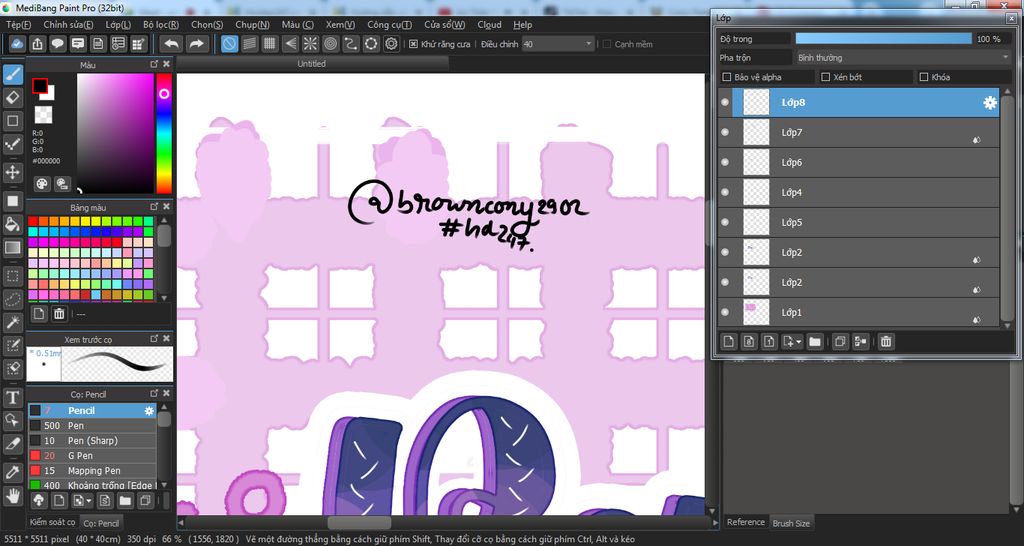Hide the Lớp7 layer visibility dot
Image resolution: width=1024 pixels, height=546 pixels.
[x=724, y=133]
